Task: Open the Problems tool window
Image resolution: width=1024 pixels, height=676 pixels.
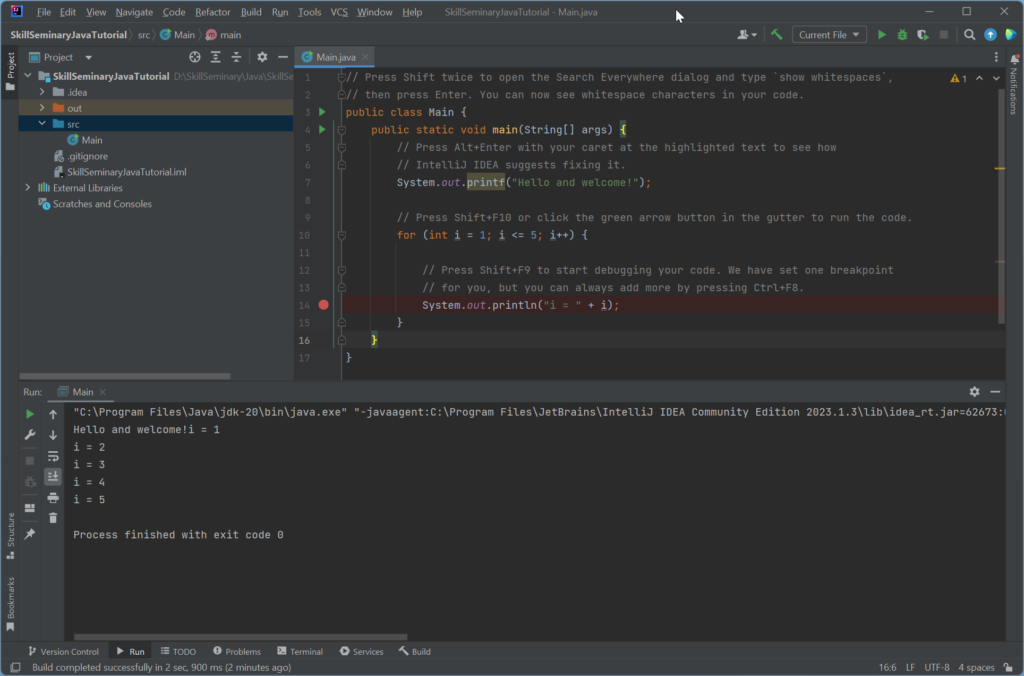Action: click(236, 651)
